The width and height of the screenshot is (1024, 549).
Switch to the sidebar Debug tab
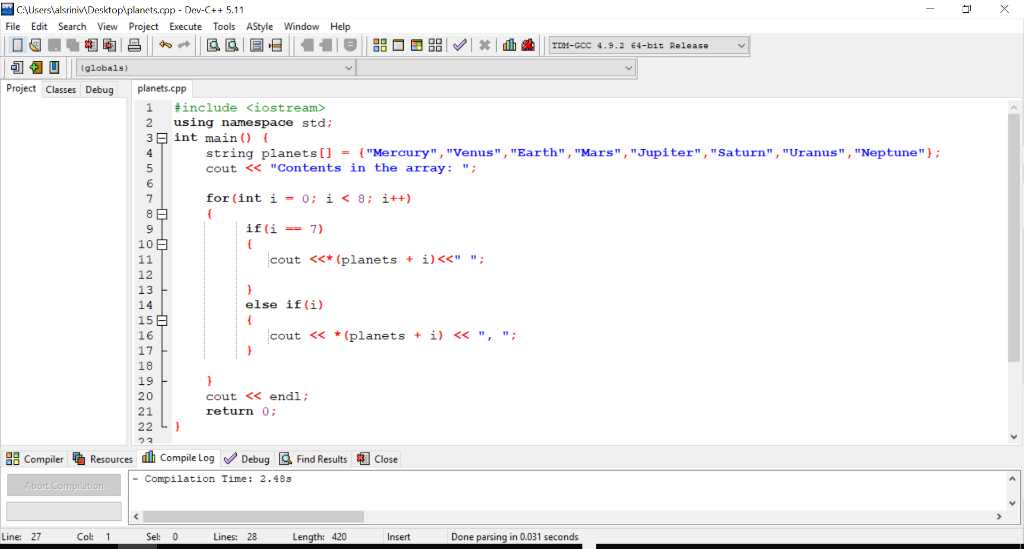(99, 89)
